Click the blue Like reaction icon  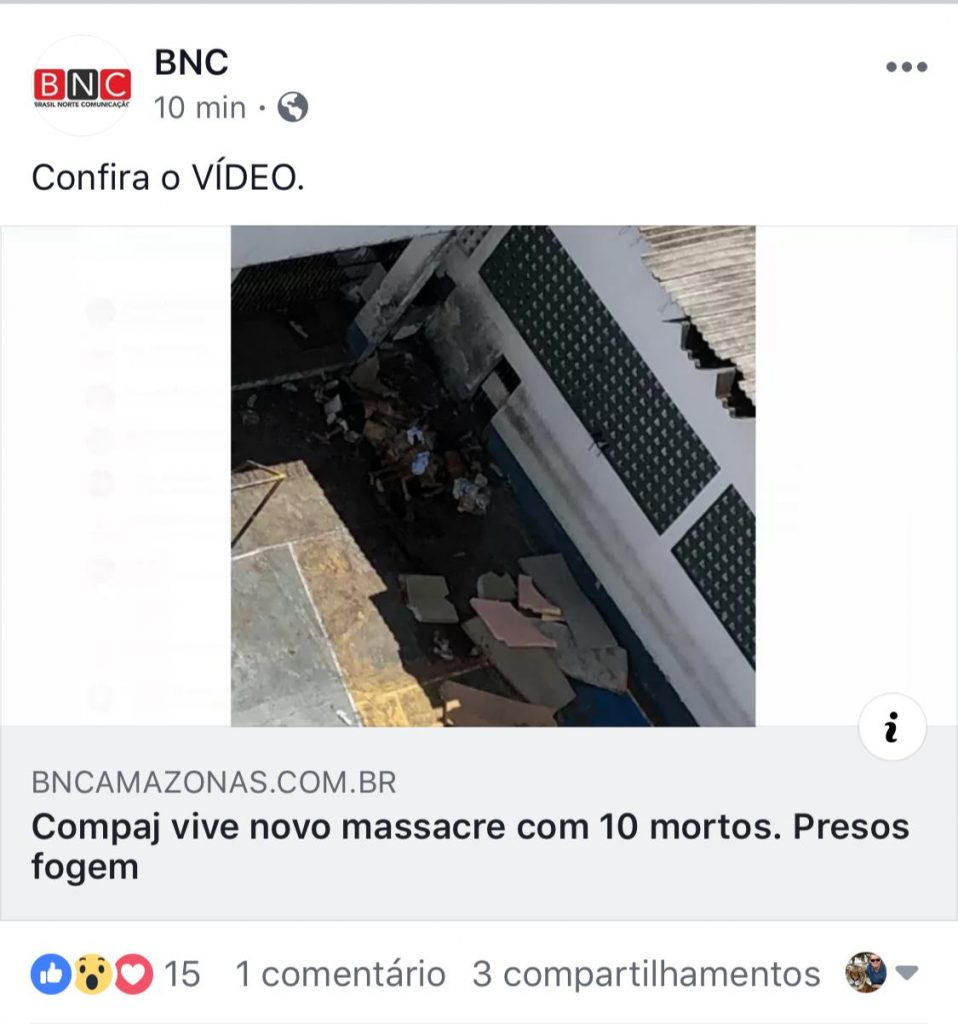tap(51, 974)
